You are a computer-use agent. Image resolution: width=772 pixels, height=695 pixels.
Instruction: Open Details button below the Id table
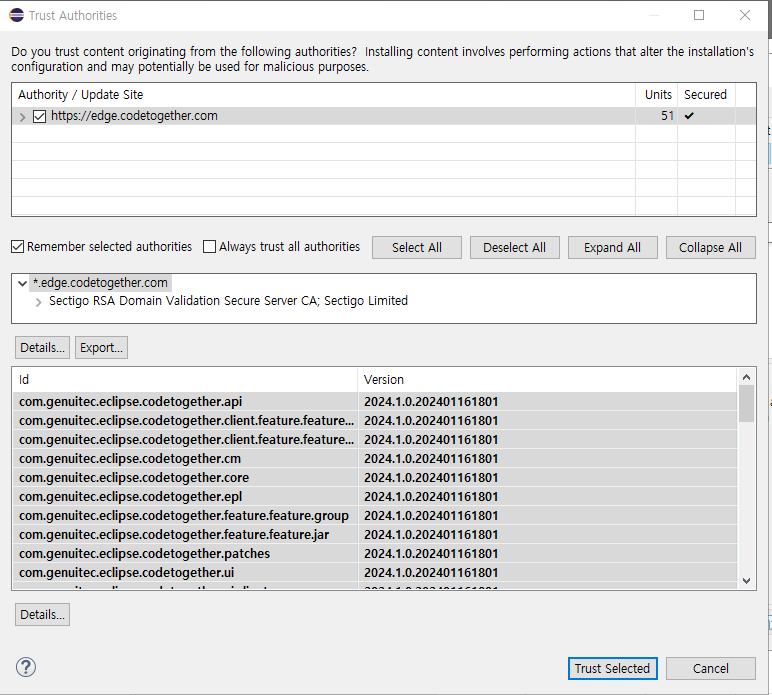tap(42, 614)
